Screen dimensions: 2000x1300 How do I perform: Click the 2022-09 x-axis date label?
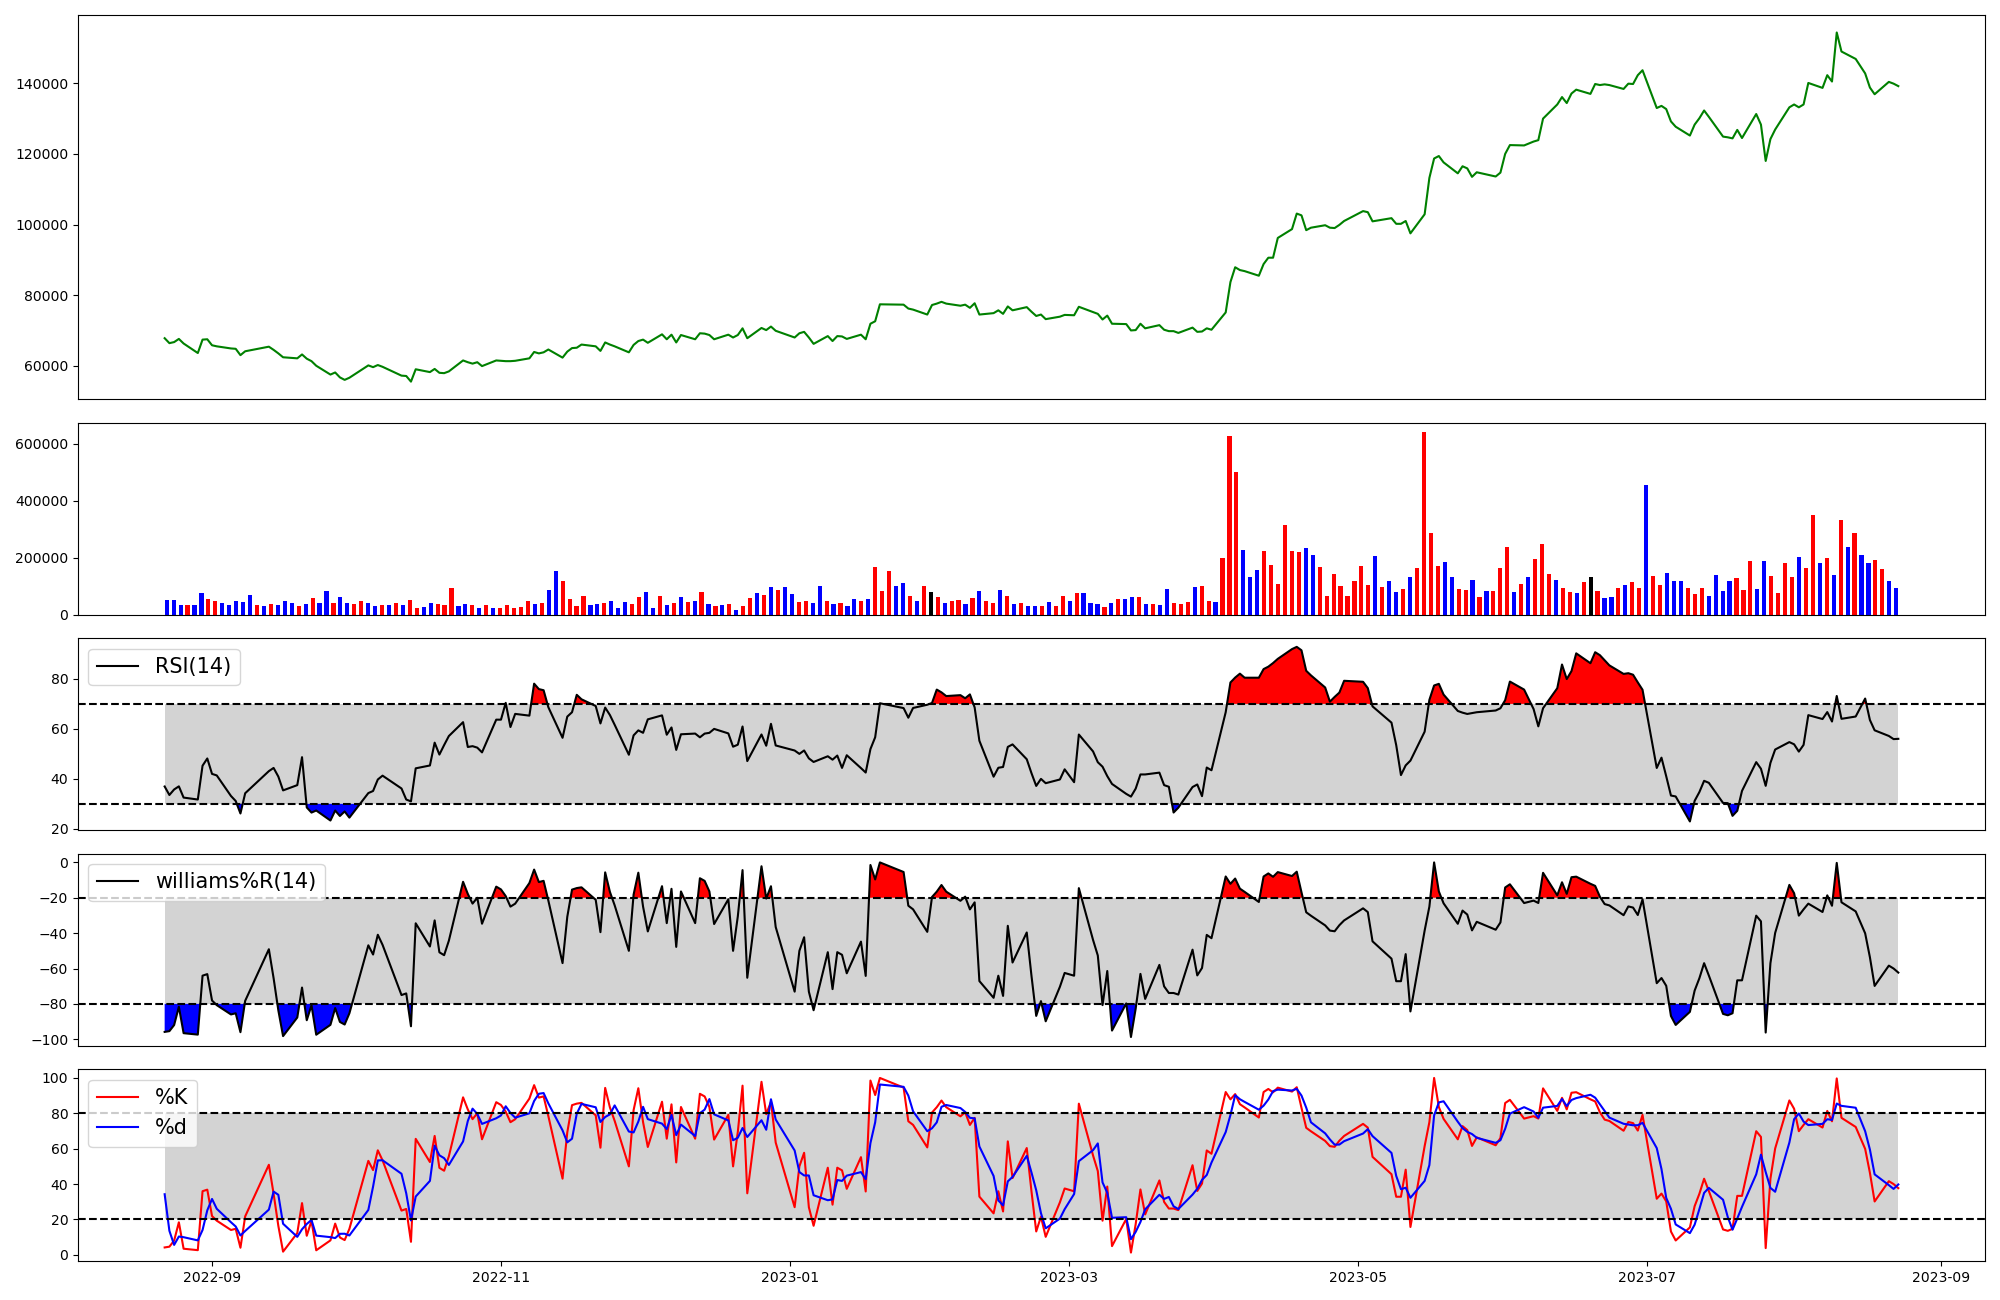[x=212, y=1277]
